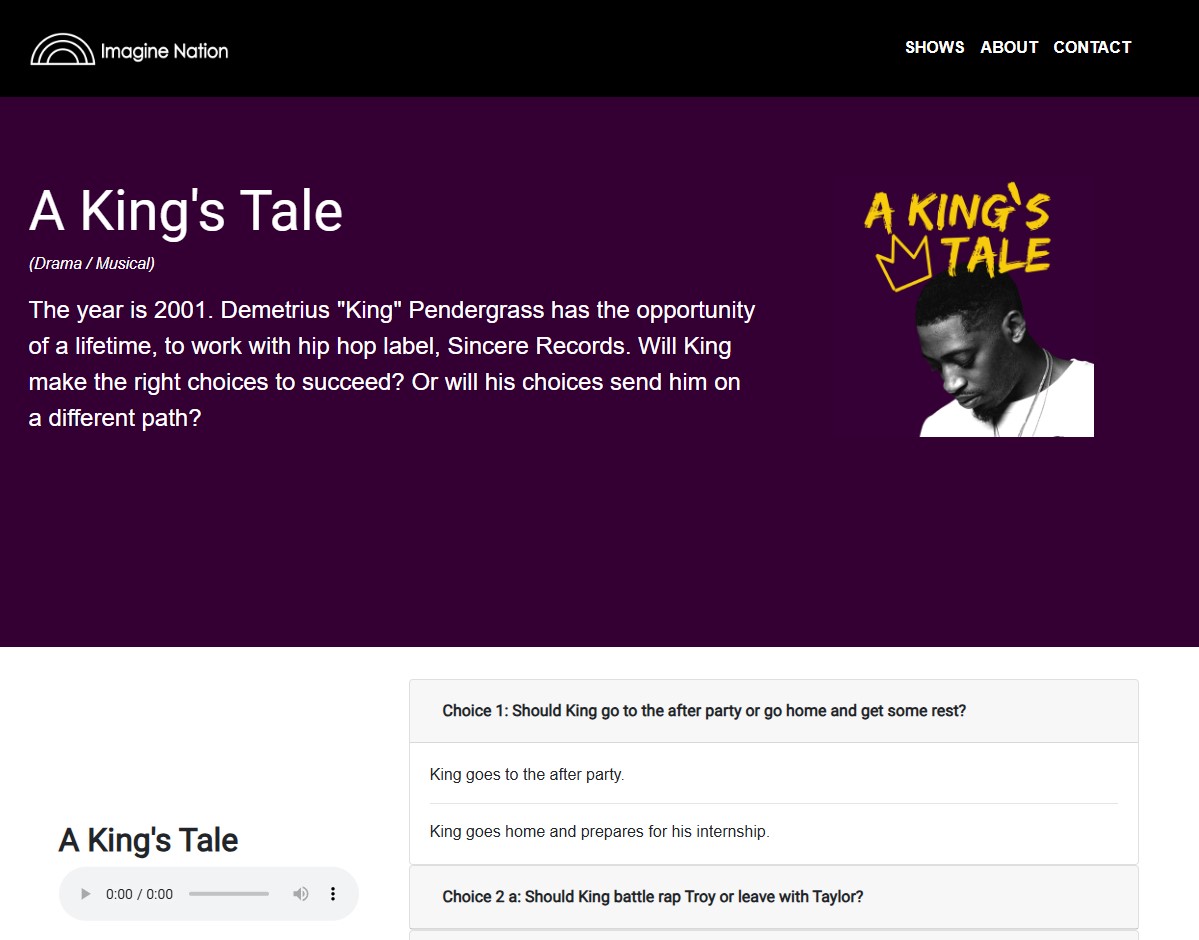Open the audio player three-dot options menu
This screenshot has width=1199, height=940.
coord(333,894)
